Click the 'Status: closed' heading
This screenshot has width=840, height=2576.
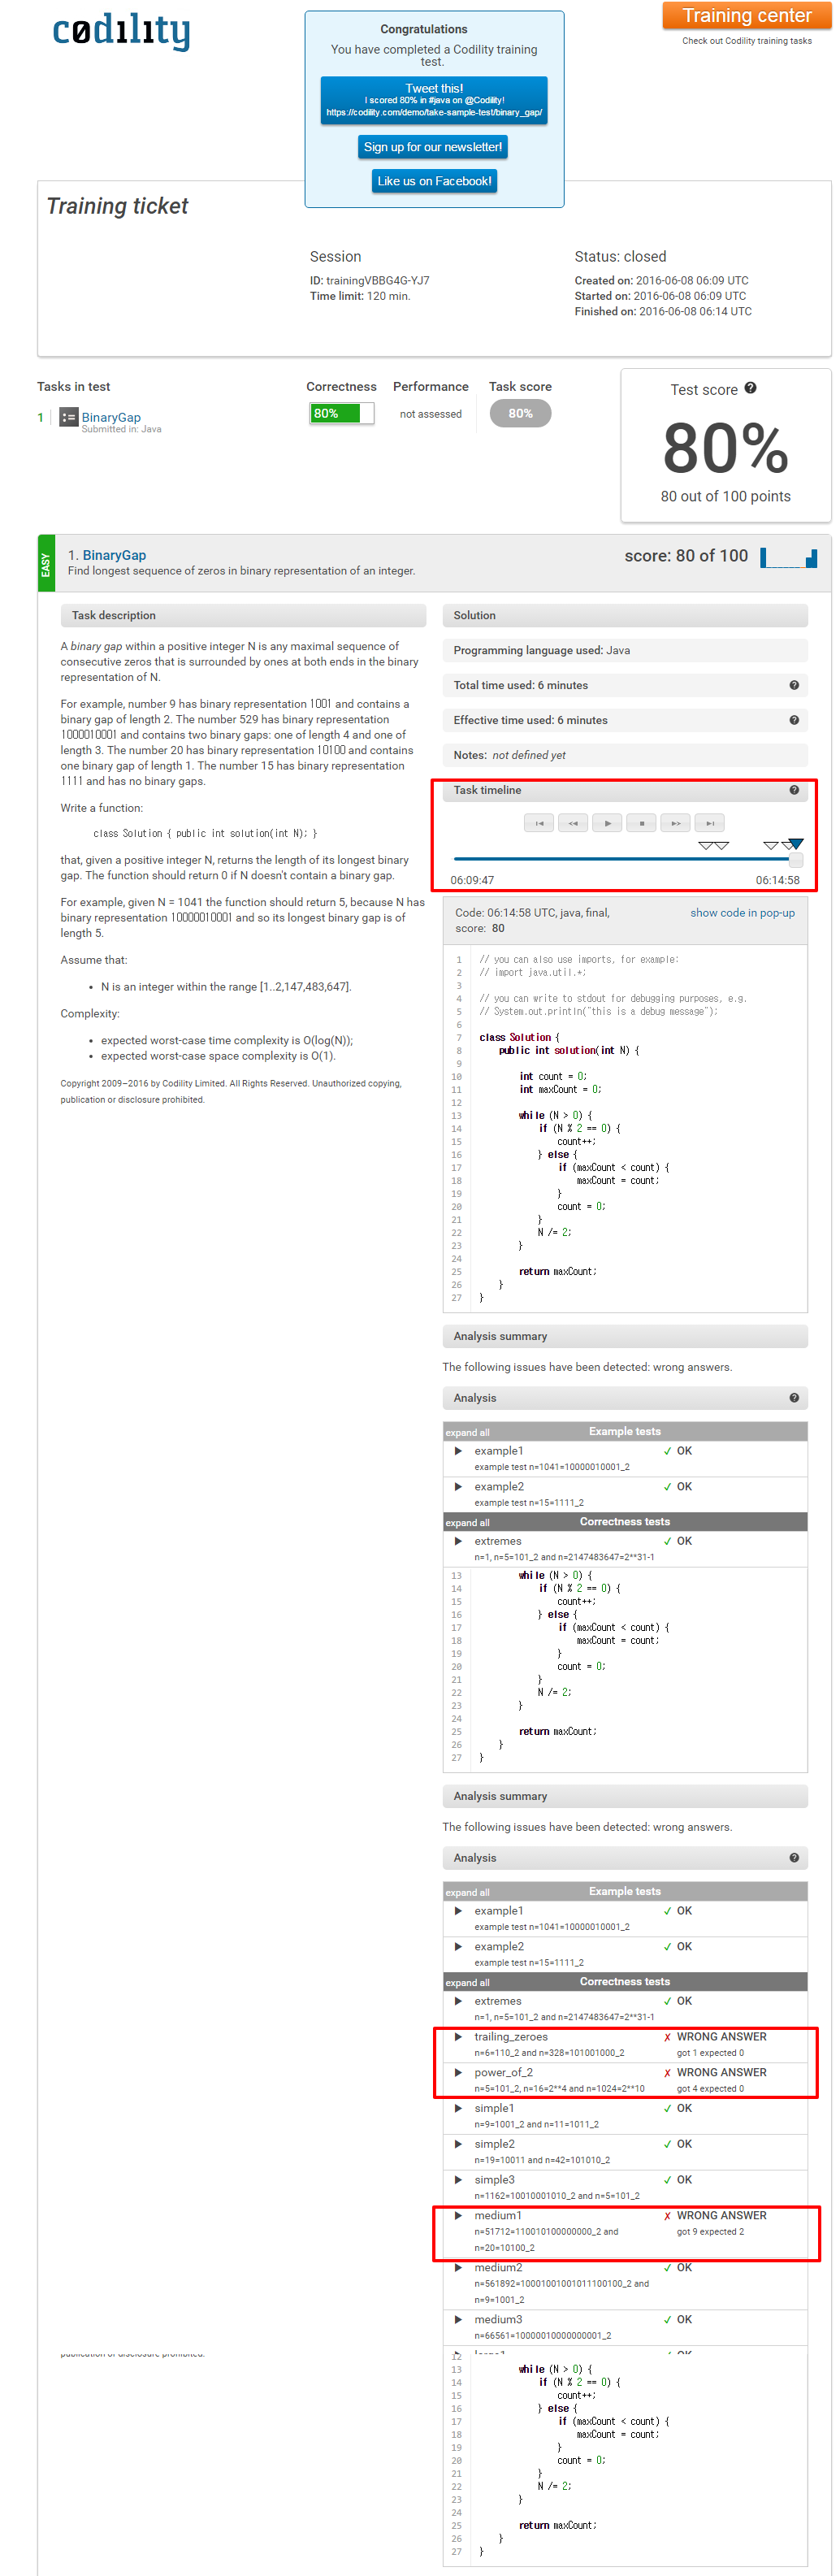[620, 257]
